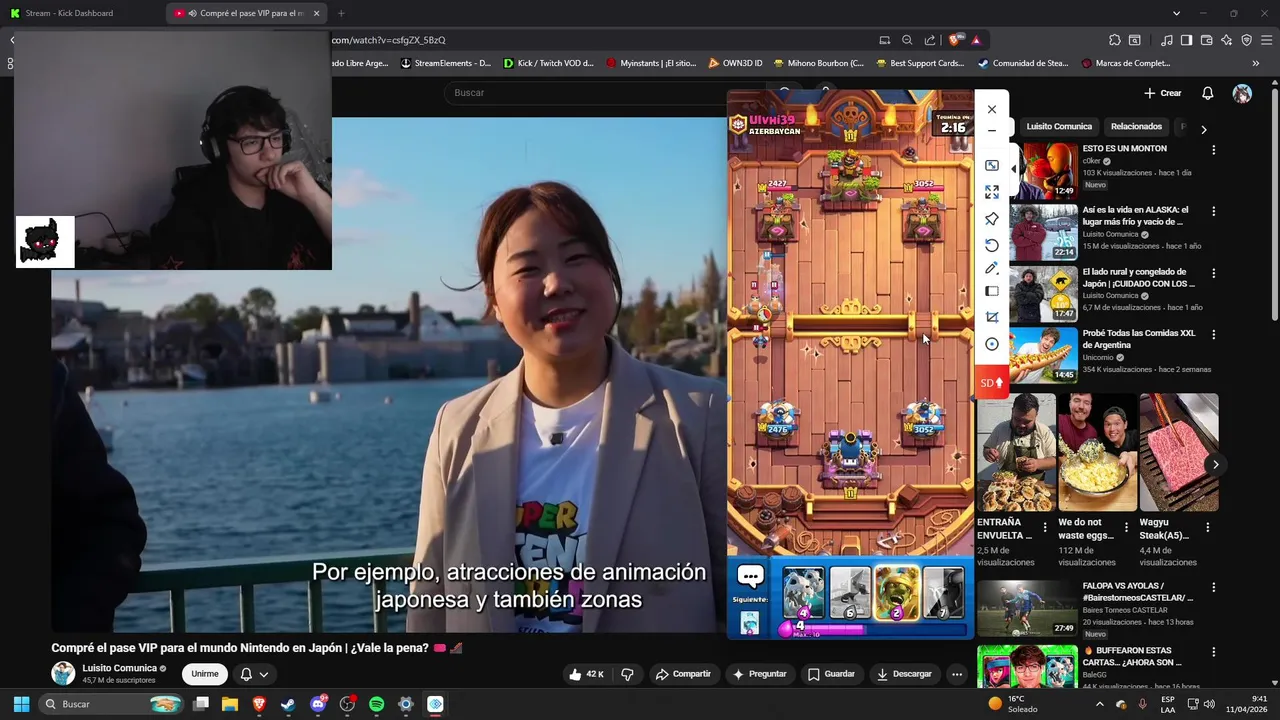Image resolution: width=1280 pixels, height=720 pixels.
Task: Open options for rural Japón video
Action: click(1214, 273)
